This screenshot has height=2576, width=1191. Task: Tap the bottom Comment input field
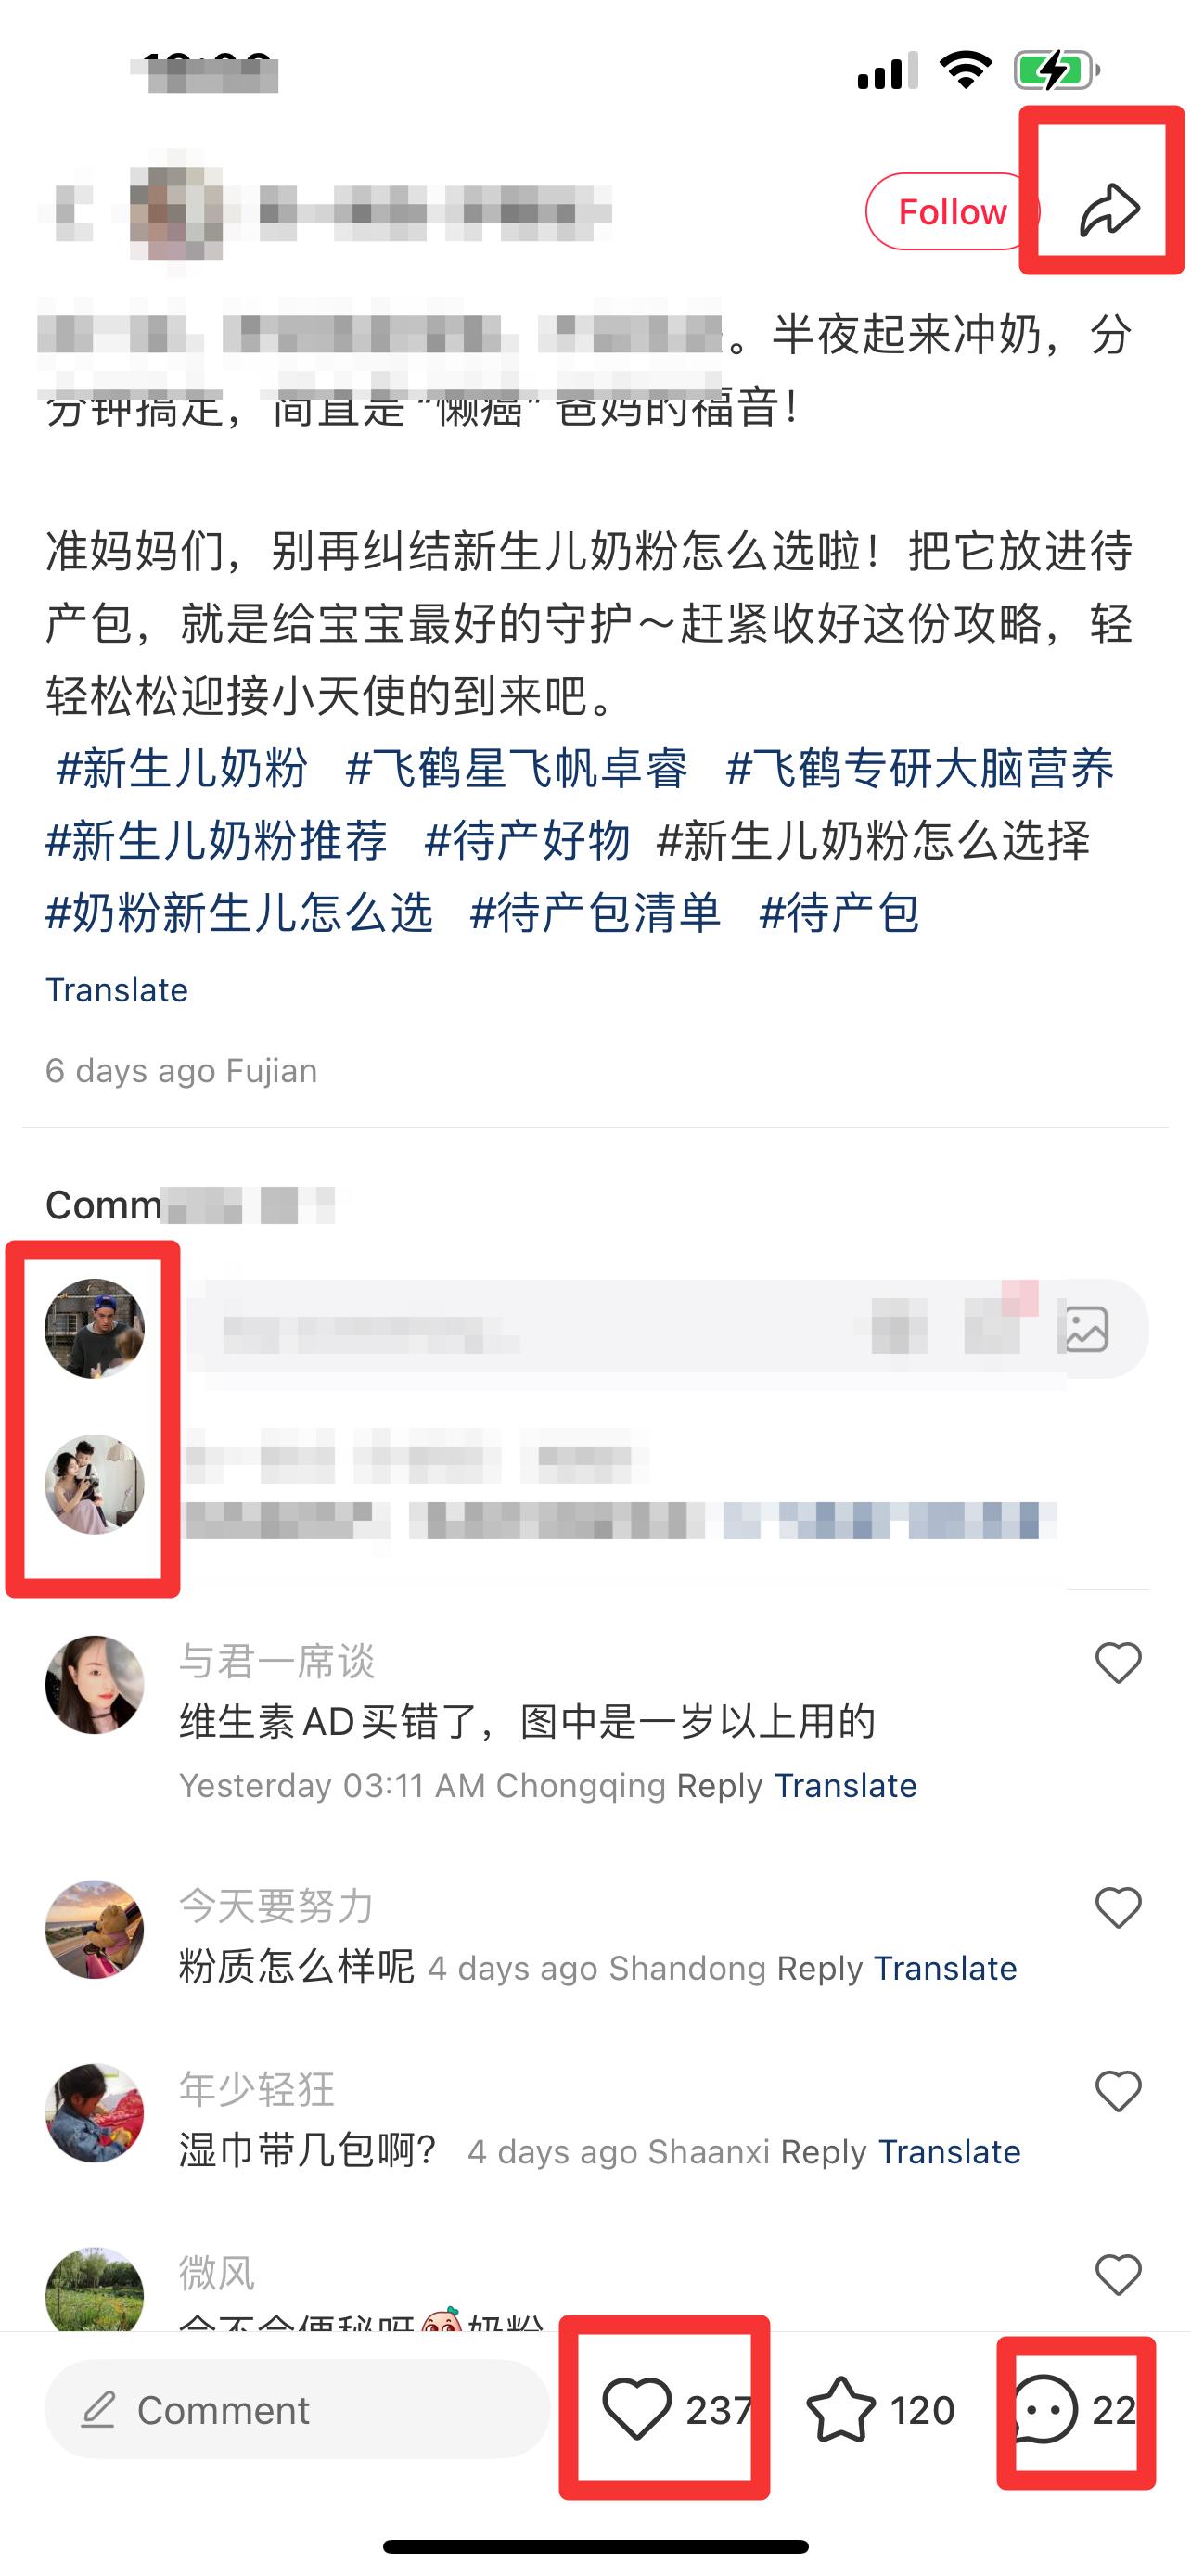click(x=297, y=2409)
